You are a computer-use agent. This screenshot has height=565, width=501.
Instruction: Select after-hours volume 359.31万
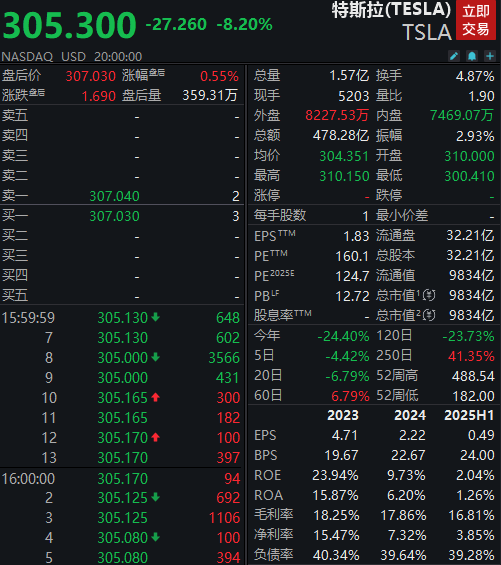(x=210, y=95)
